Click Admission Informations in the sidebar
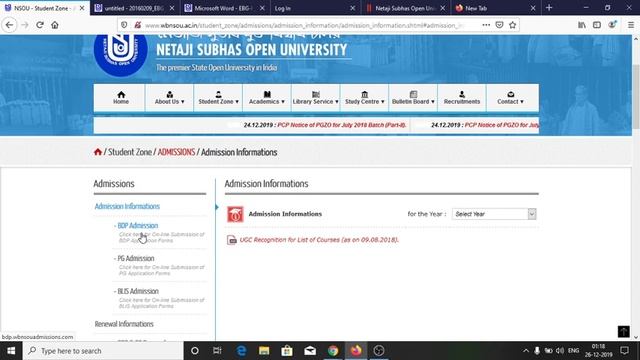 (127, 206)
